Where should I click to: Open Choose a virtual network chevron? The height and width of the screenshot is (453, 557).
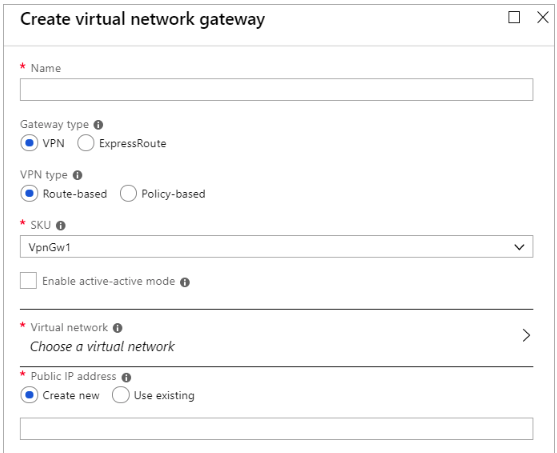coord(526,335)
